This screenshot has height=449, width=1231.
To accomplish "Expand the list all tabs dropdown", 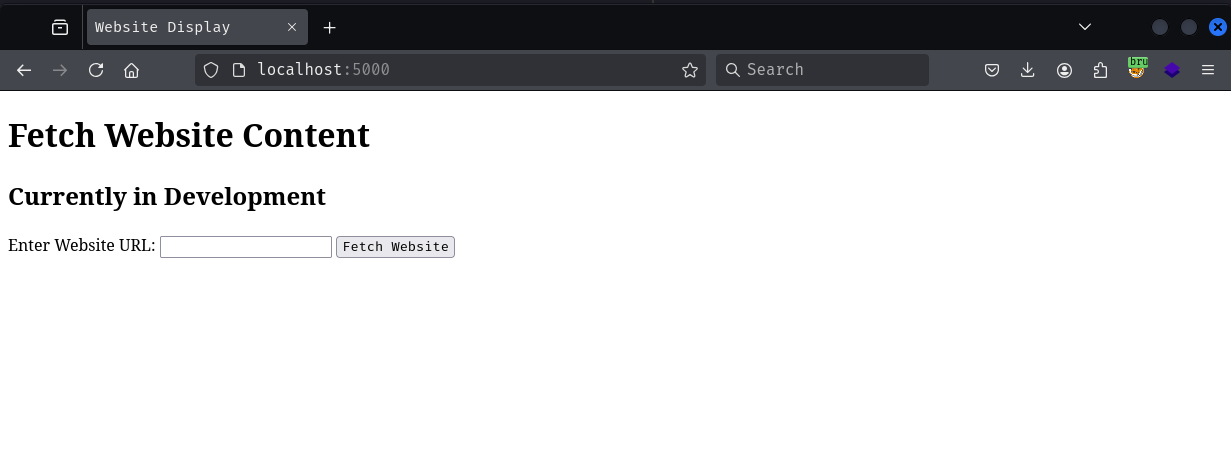I will pos(1085,27).
